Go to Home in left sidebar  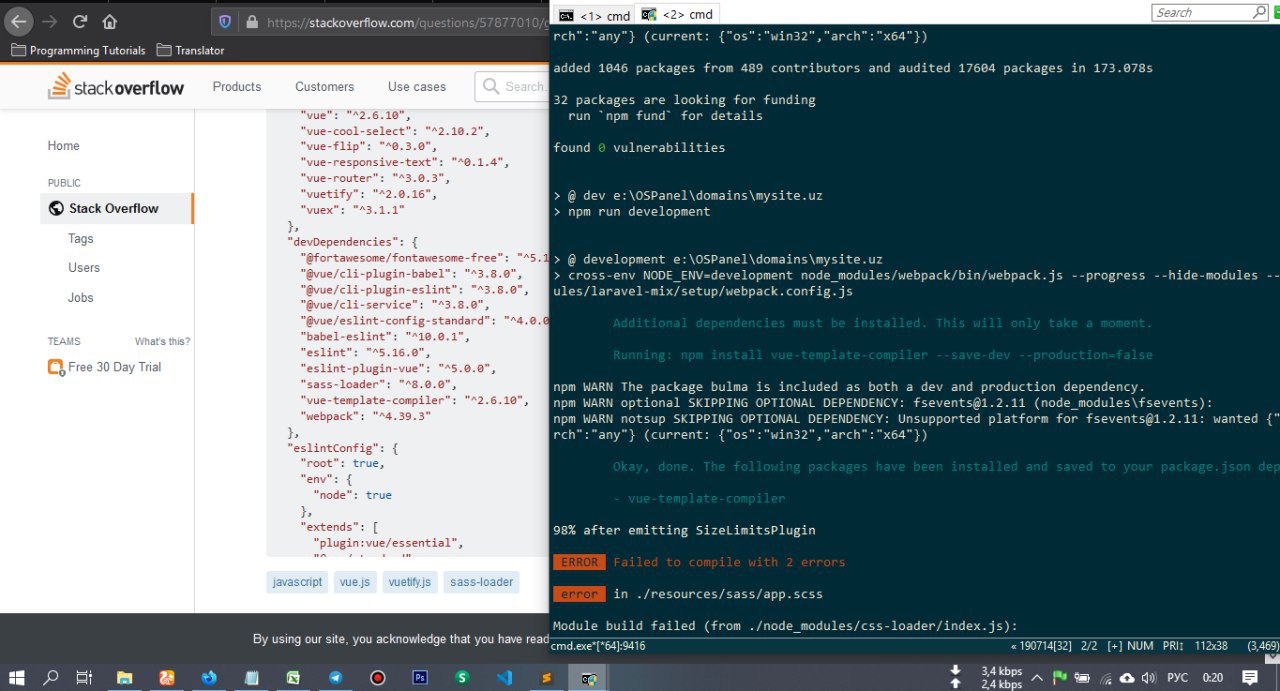point(63,146)
